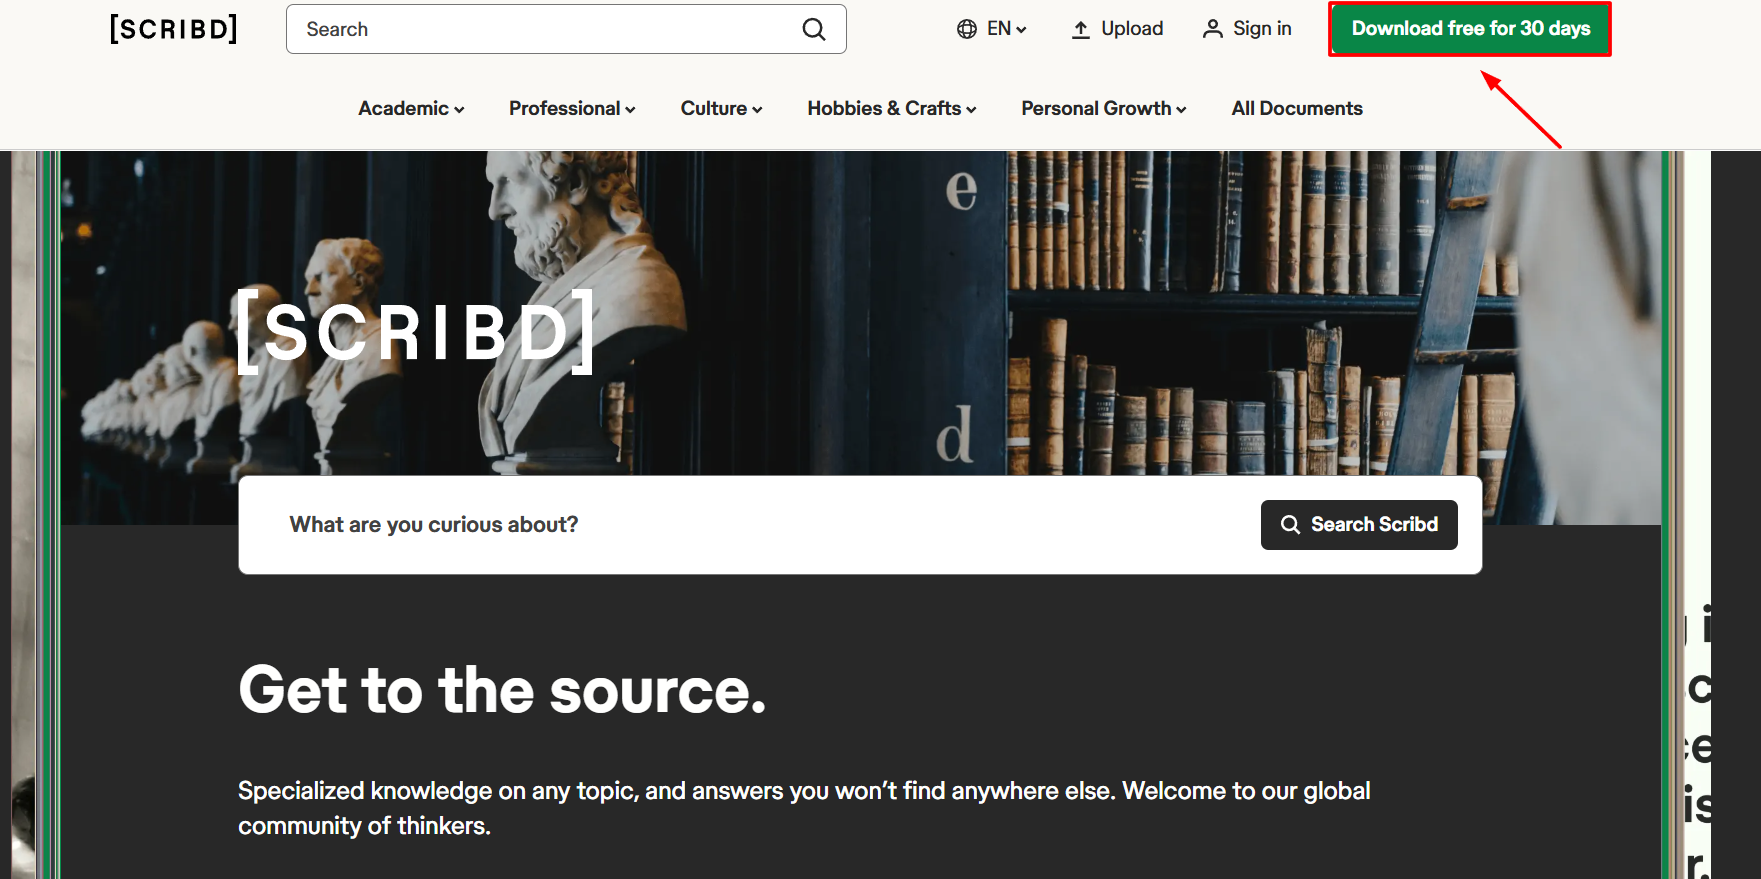
Task: Open the EN language dropdown
Action: [992, 29]
